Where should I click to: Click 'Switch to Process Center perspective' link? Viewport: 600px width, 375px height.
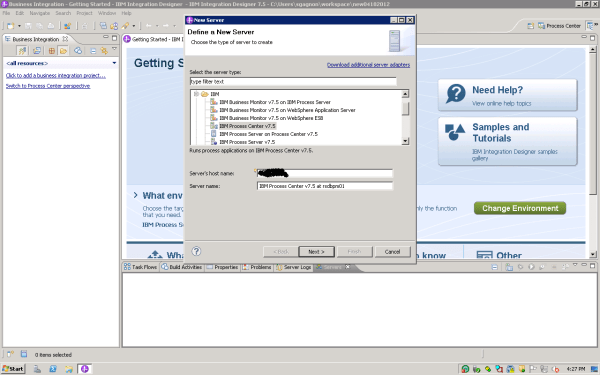pyautogui.click(x=48, y=86)
